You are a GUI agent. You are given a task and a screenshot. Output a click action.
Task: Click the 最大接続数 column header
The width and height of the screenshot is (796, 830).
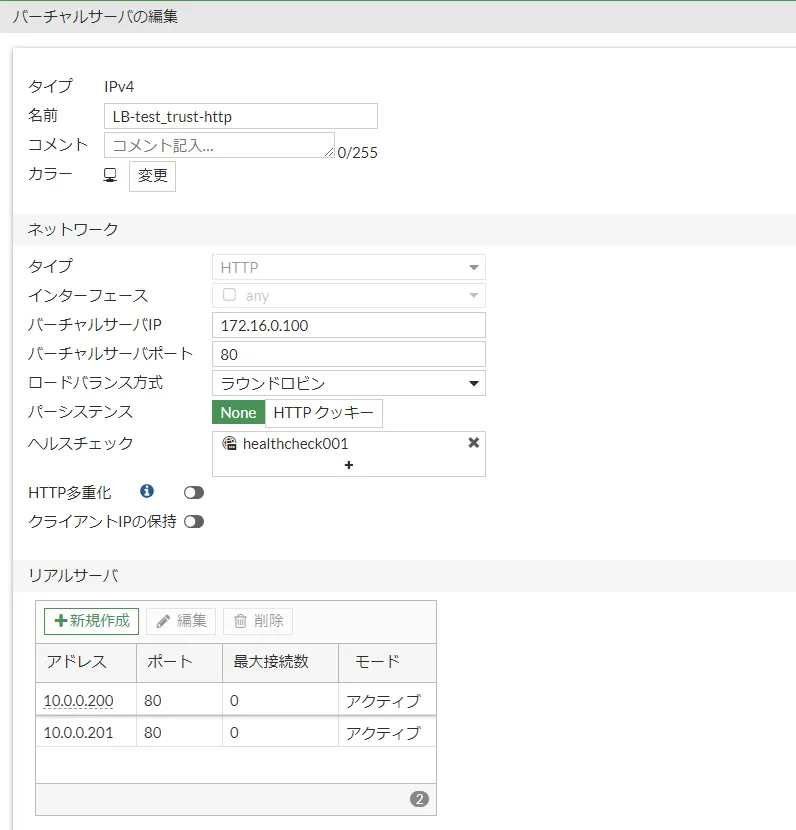coord(281,663)
